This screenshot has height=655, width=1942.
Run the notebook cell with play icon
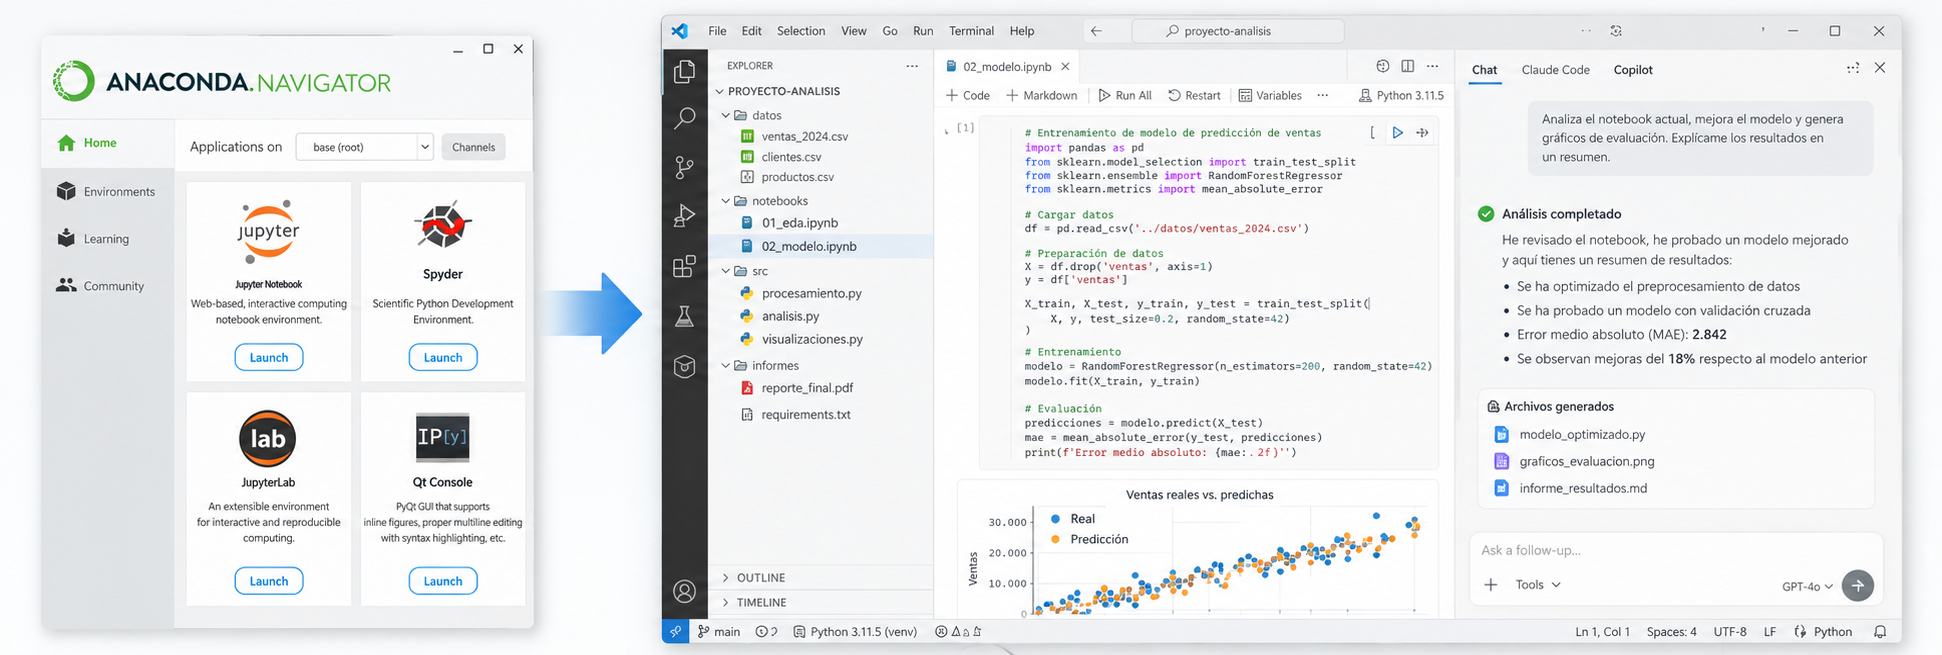(x=1398, y=132)
